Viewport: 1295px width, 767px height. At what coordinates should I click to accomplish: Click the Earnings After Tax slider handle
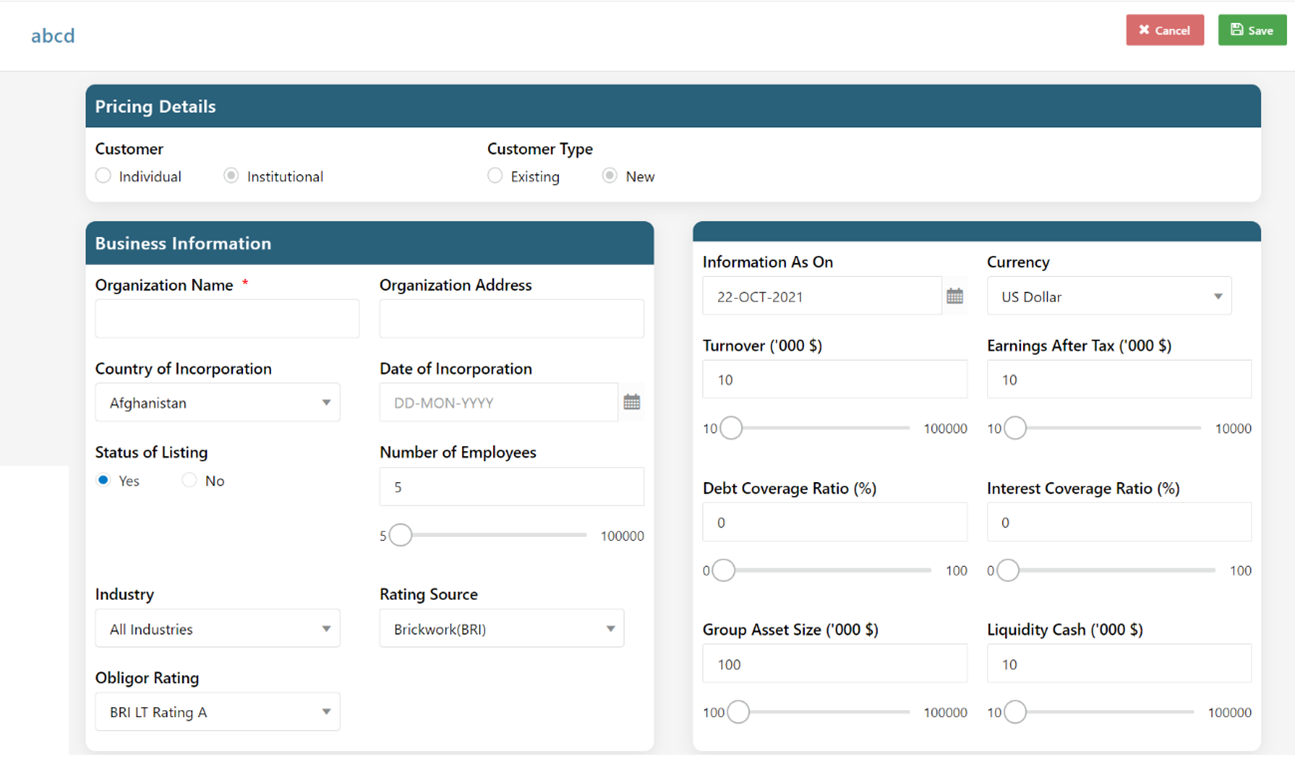tap(1015, 428)
